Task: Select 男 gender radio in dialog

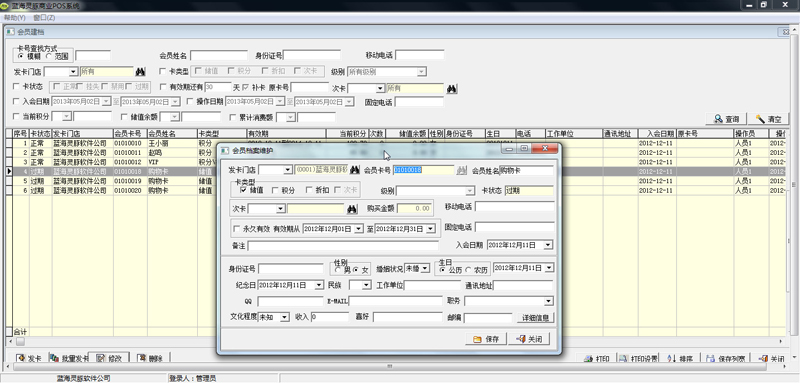Action: [339, 270]
